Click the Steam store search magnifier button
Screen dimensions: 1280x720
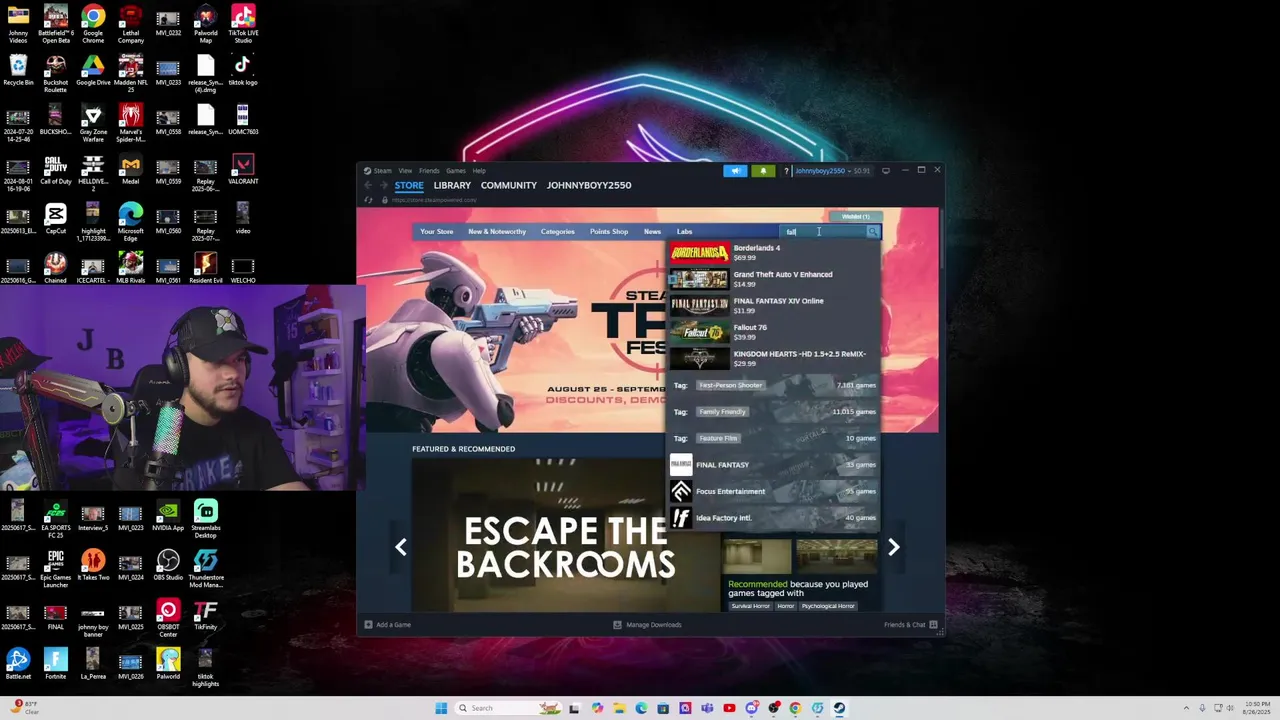coord(873,232)
